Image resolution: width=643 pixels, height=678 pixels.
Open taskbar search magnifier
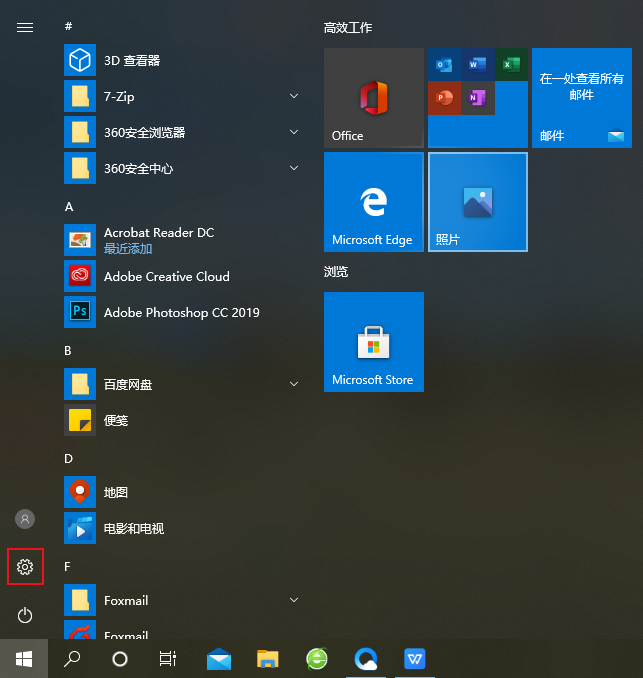72,659
